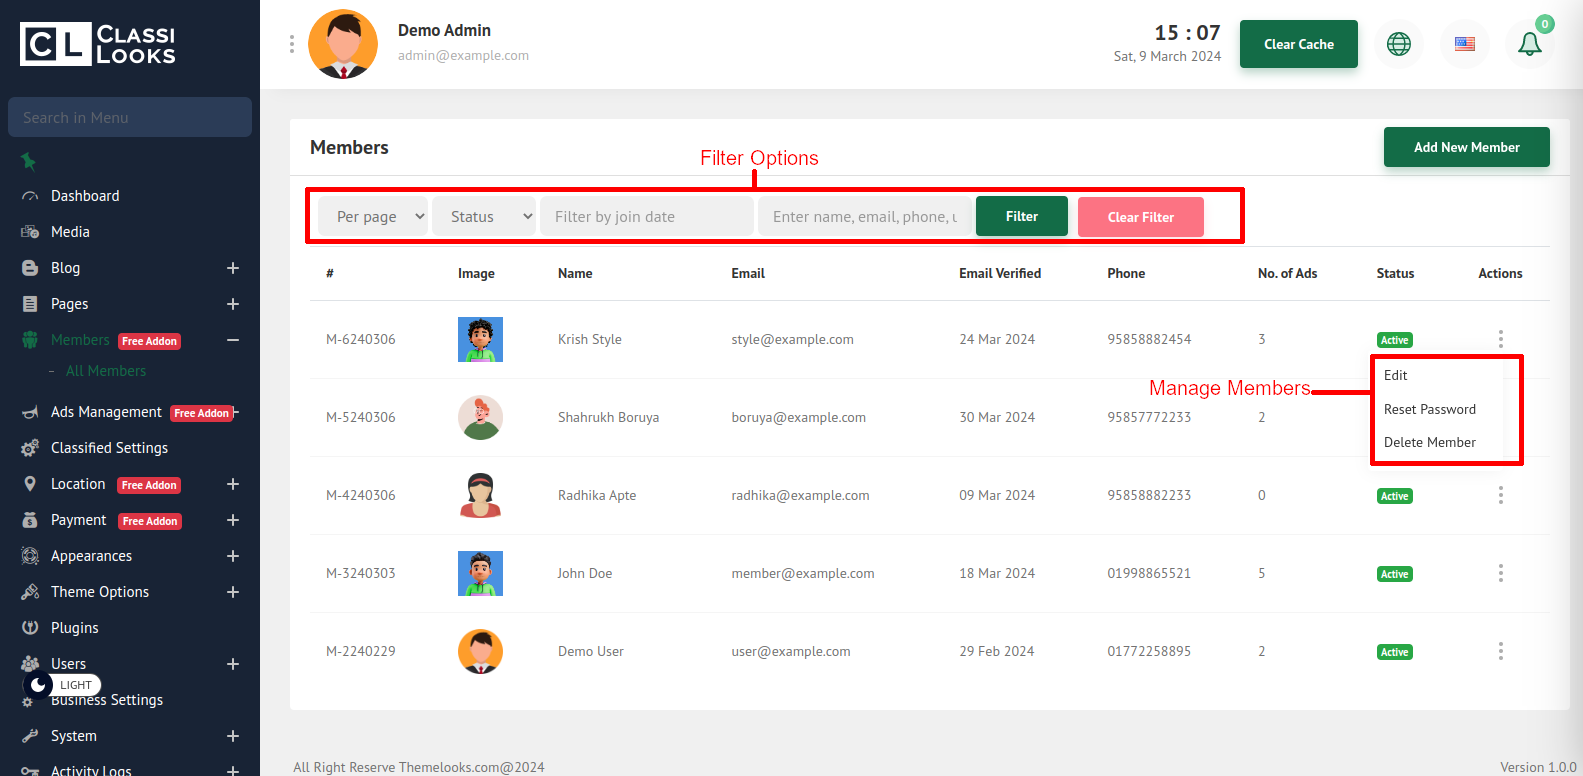Choose Delete Member in the context menu
The width and height of the screenshot is (1583, 776).
tap(1429, 442)
